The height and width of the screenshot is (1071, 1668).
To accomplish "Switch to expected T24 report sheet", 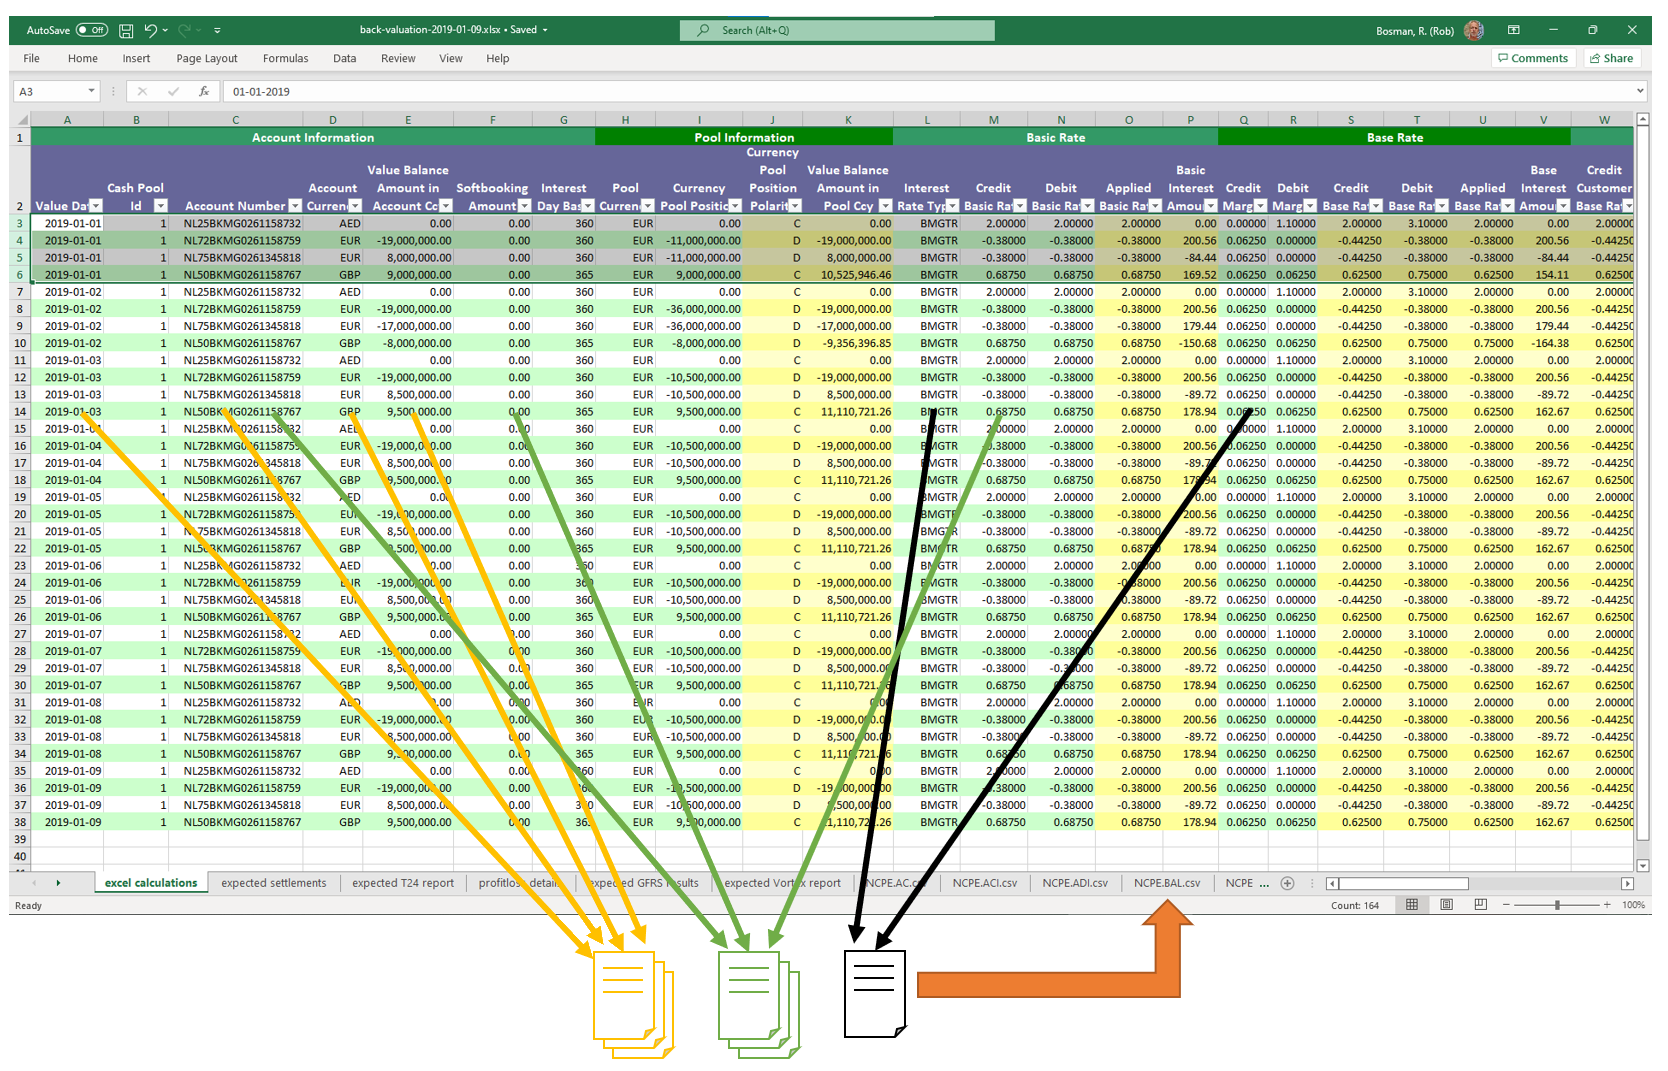I will (x=403, y=883).
